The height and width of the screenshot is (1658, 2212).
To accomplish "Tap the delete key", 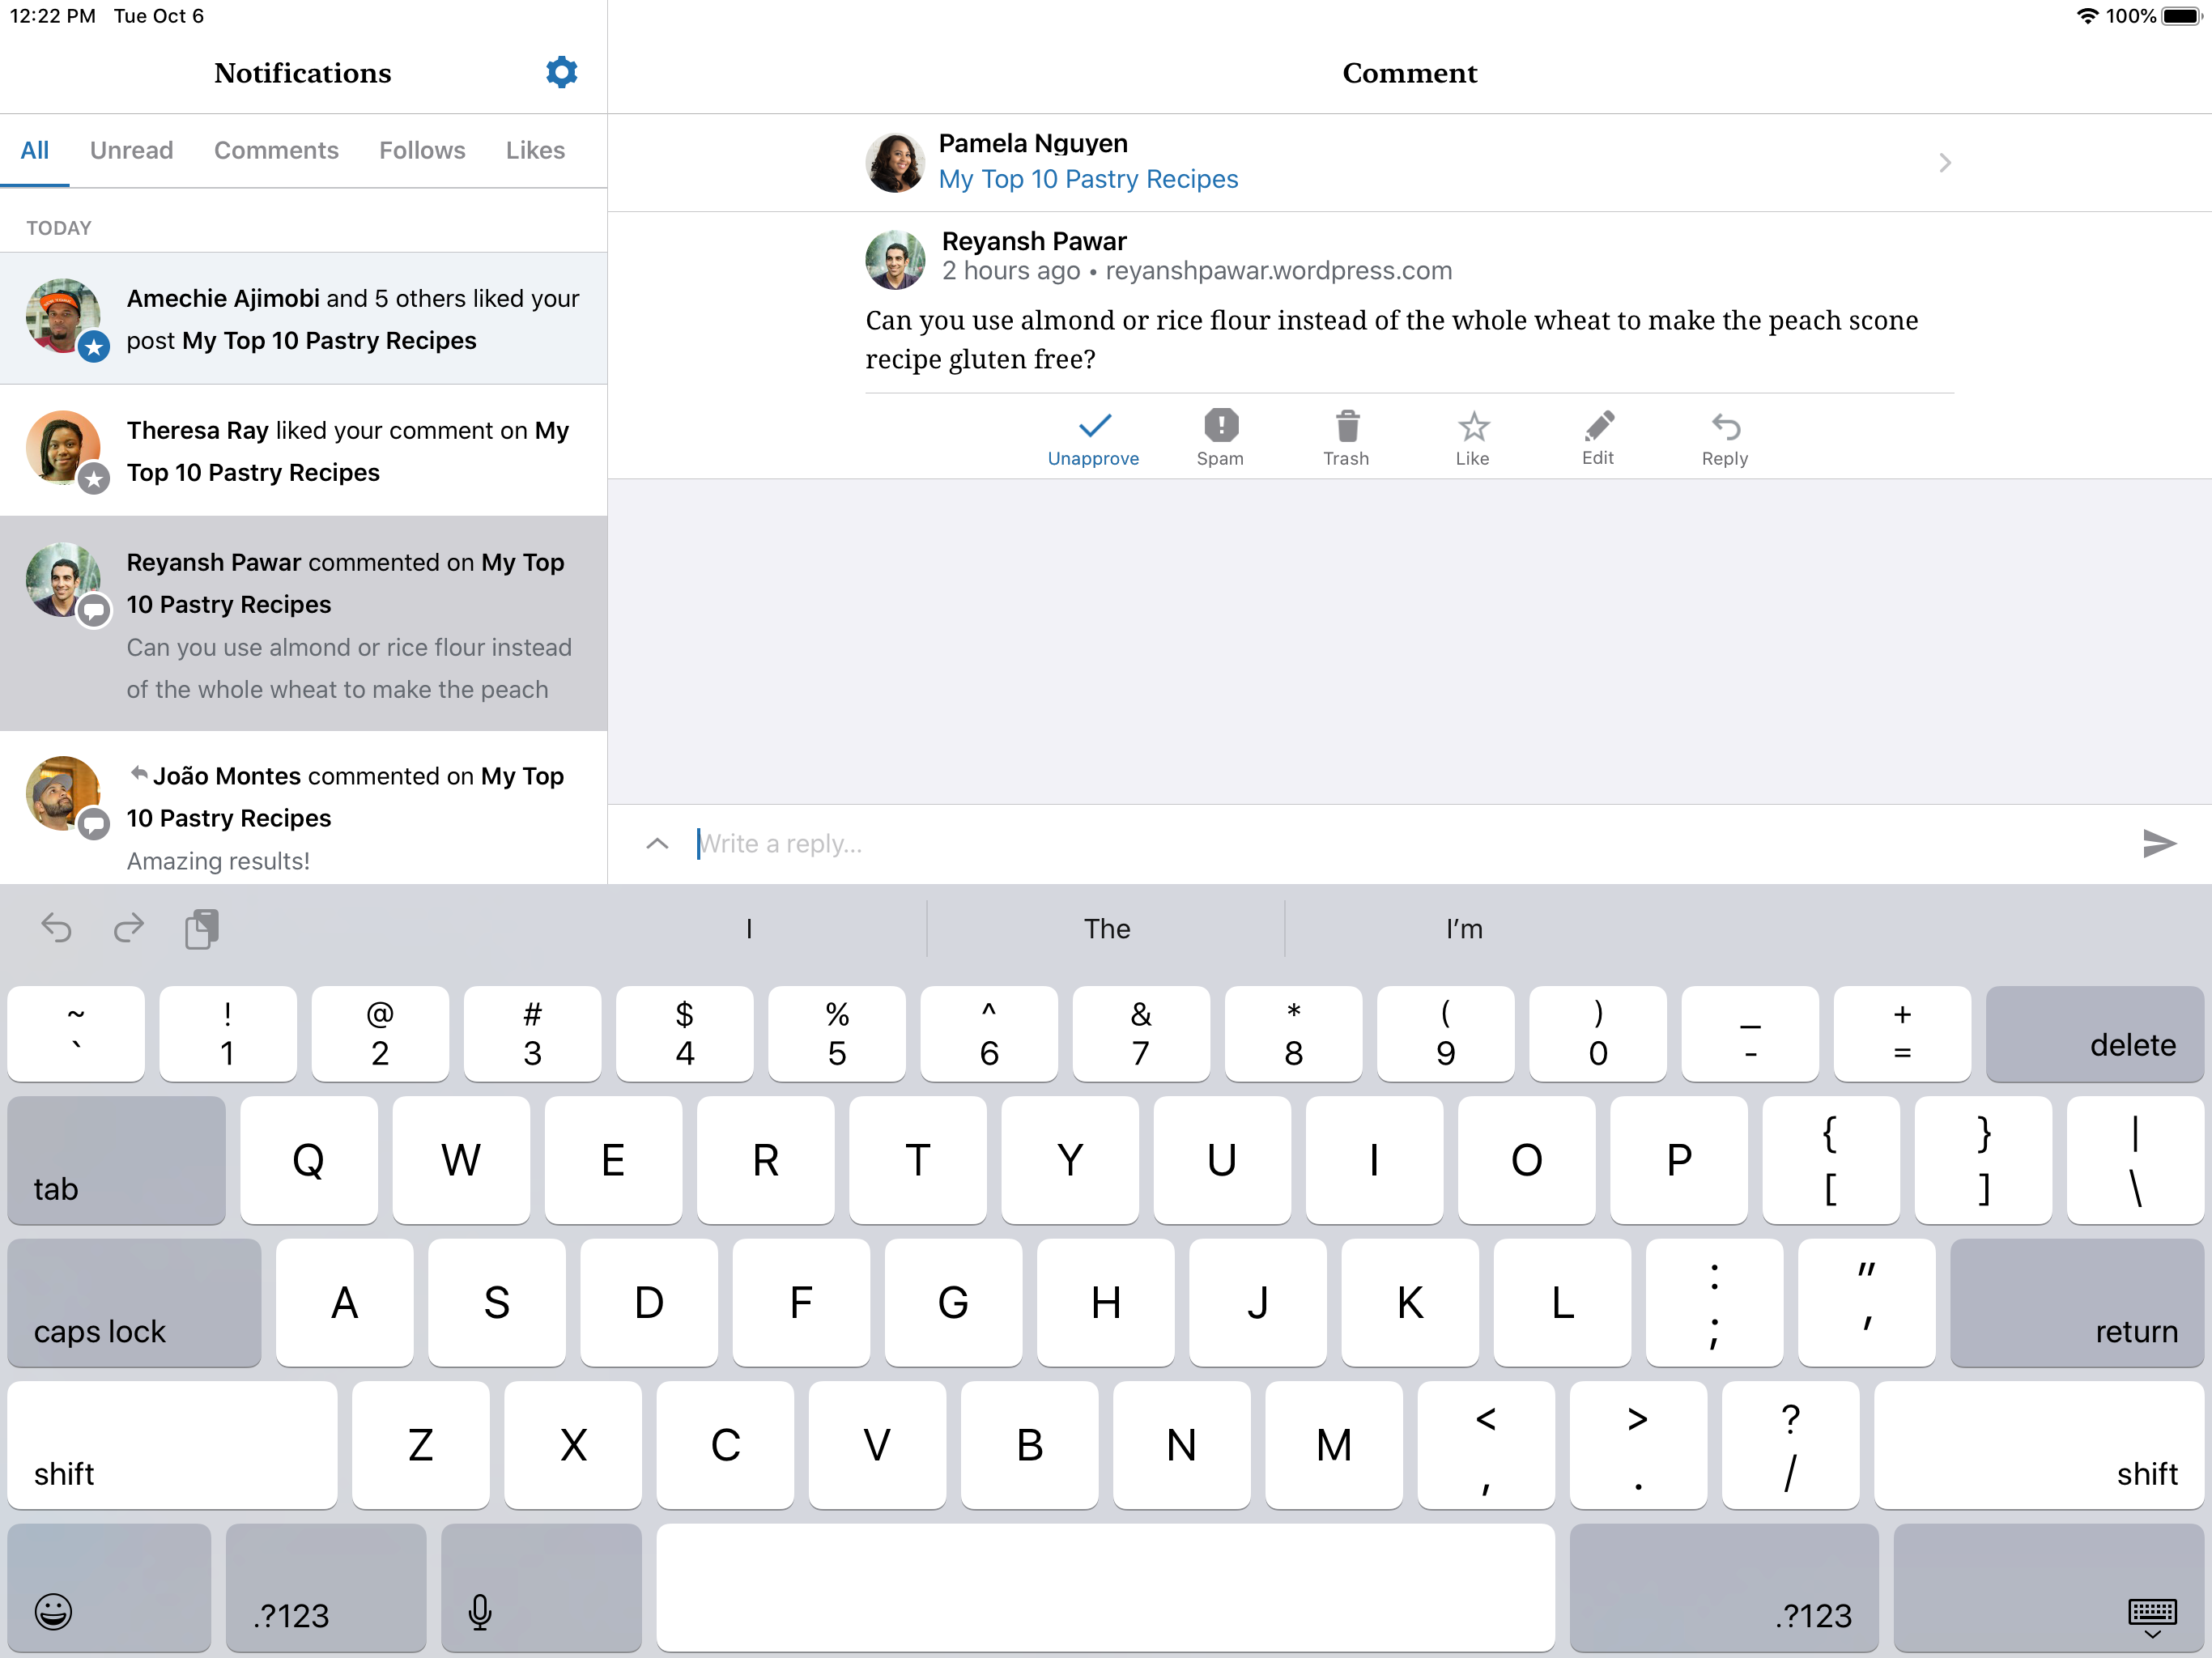I will click(x=2095, y=1033).
